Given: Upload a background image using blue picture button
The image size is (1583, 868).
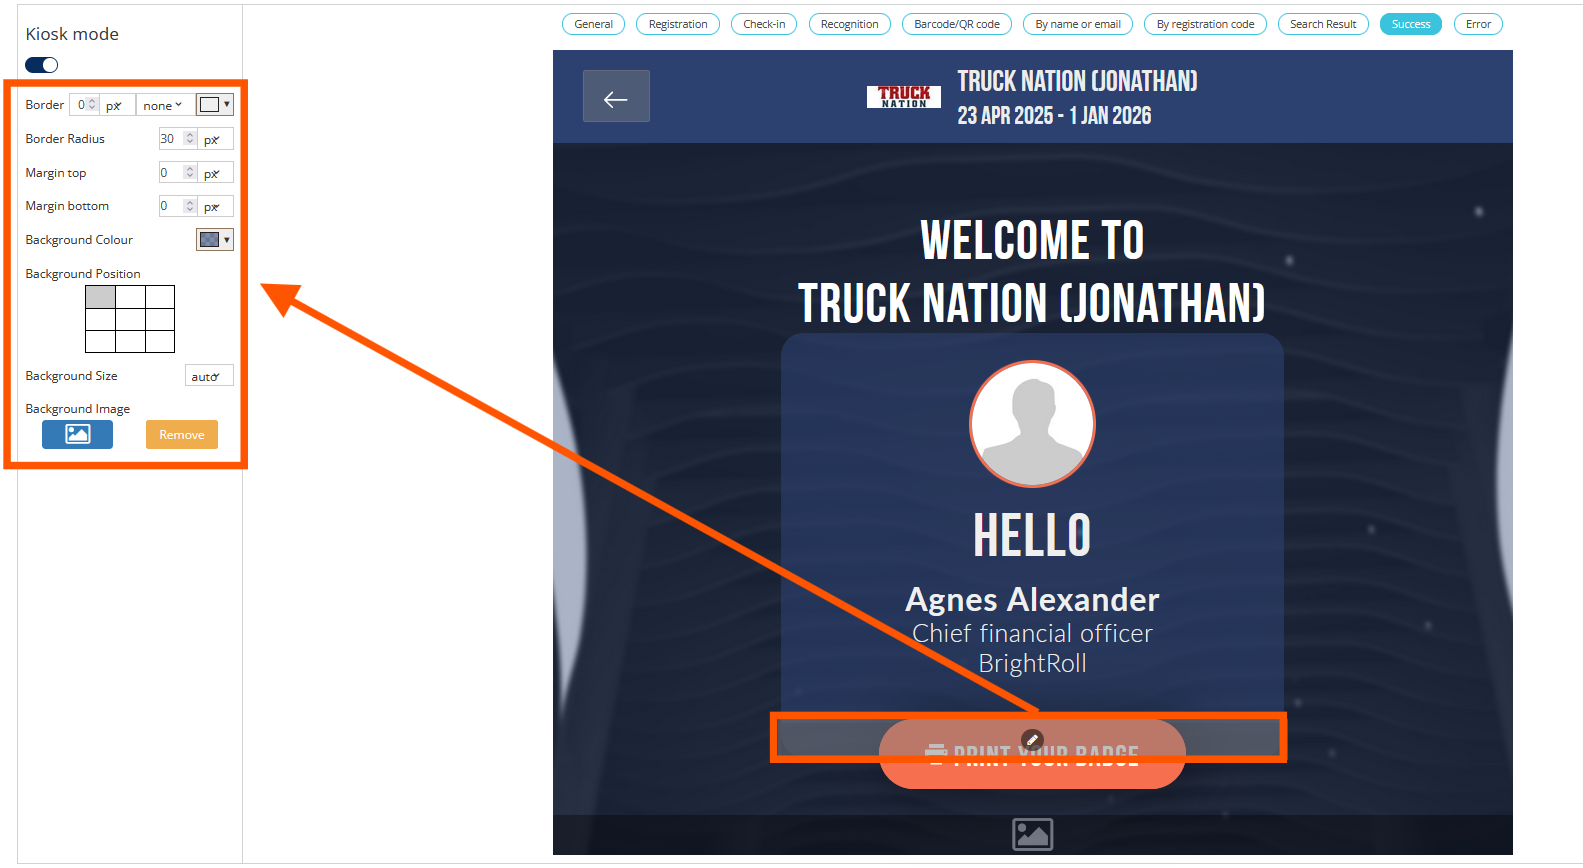Looking at the screenshot, I should pos(77,434).
